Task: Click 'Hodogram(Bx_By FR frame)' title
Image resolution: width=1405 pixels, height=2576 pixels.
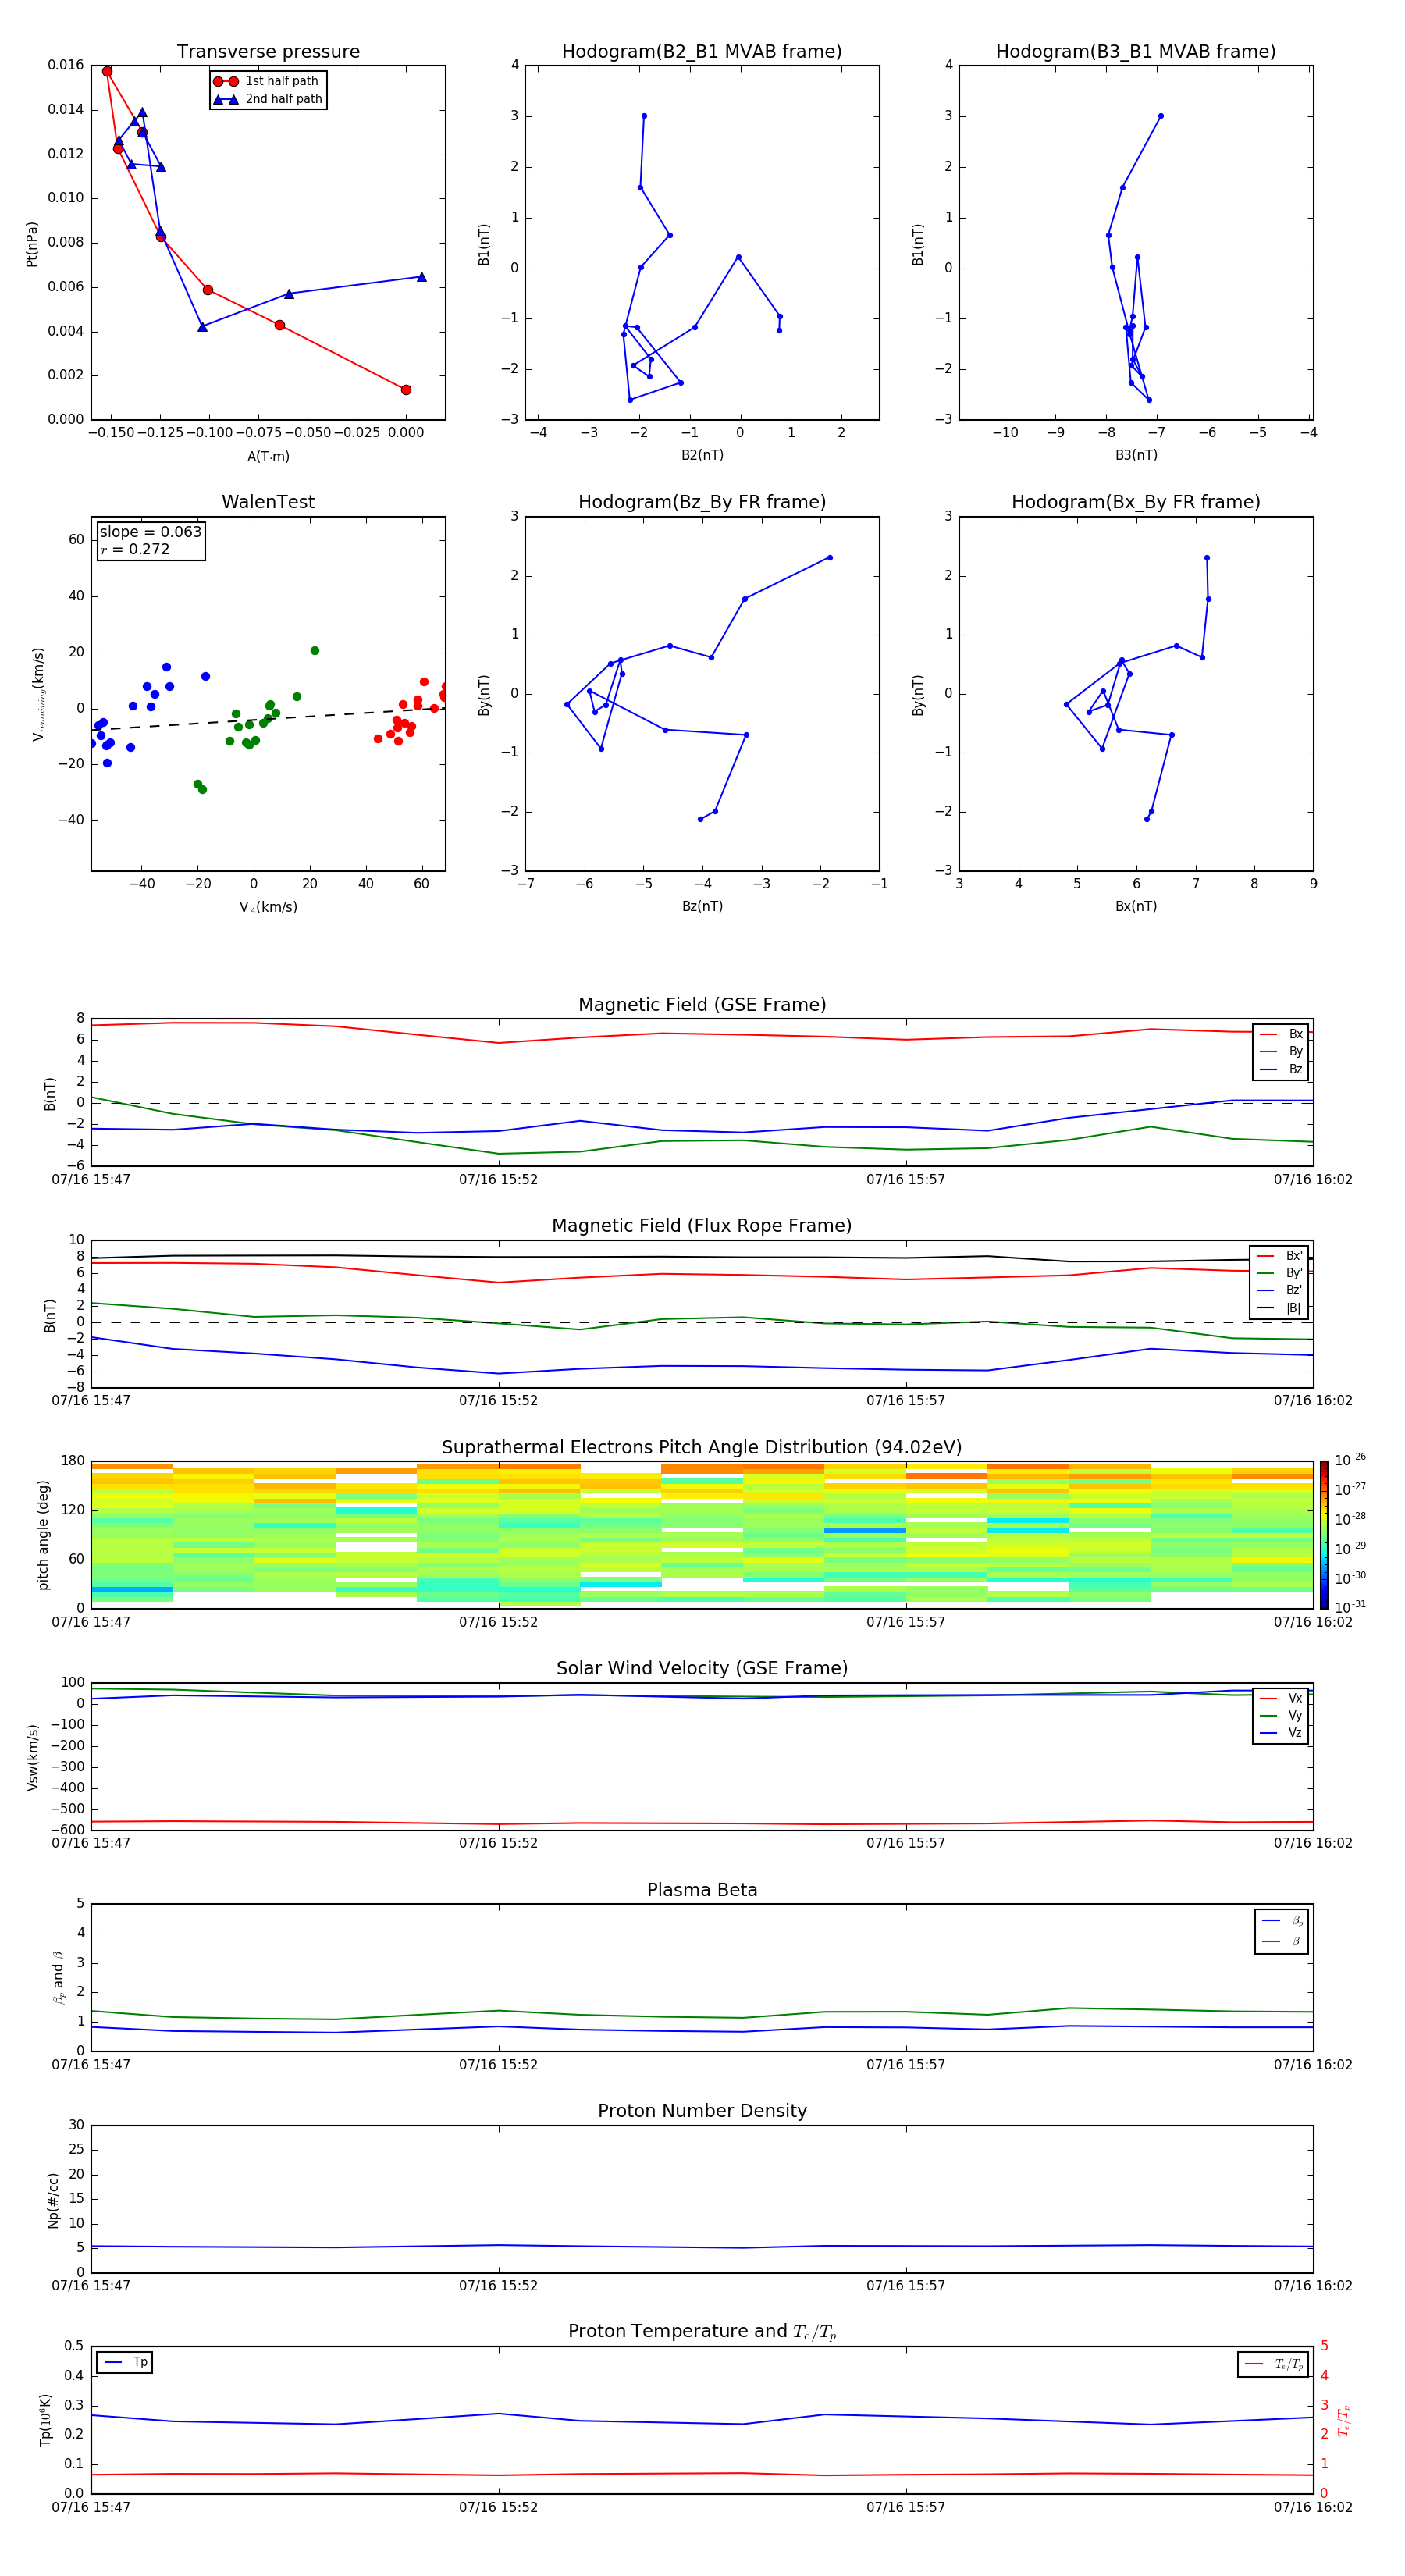Action: (1136, 502)
